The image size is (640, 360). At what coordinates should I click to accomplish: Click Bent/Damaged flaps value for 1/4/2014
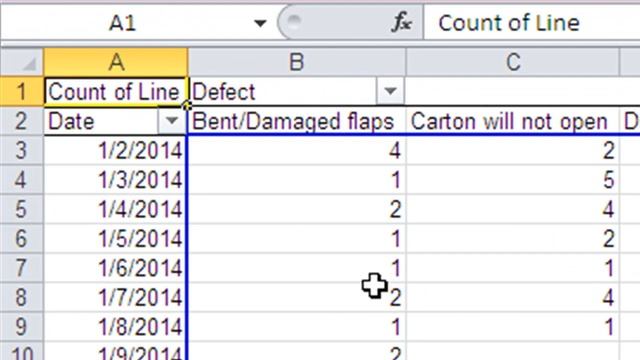click(297, 209)
